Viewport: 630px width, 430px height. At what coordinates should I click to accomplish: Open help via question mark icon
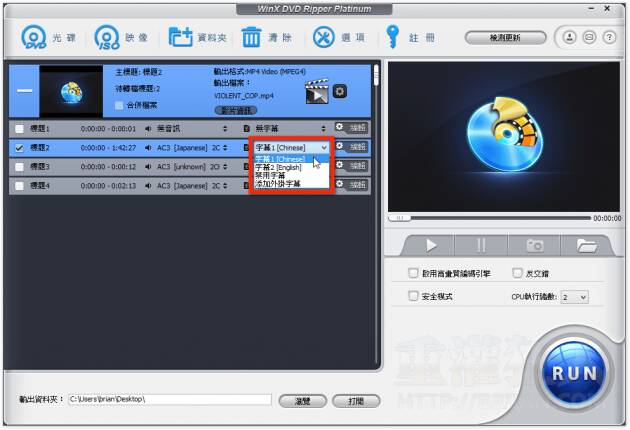(x=609, y=37)
